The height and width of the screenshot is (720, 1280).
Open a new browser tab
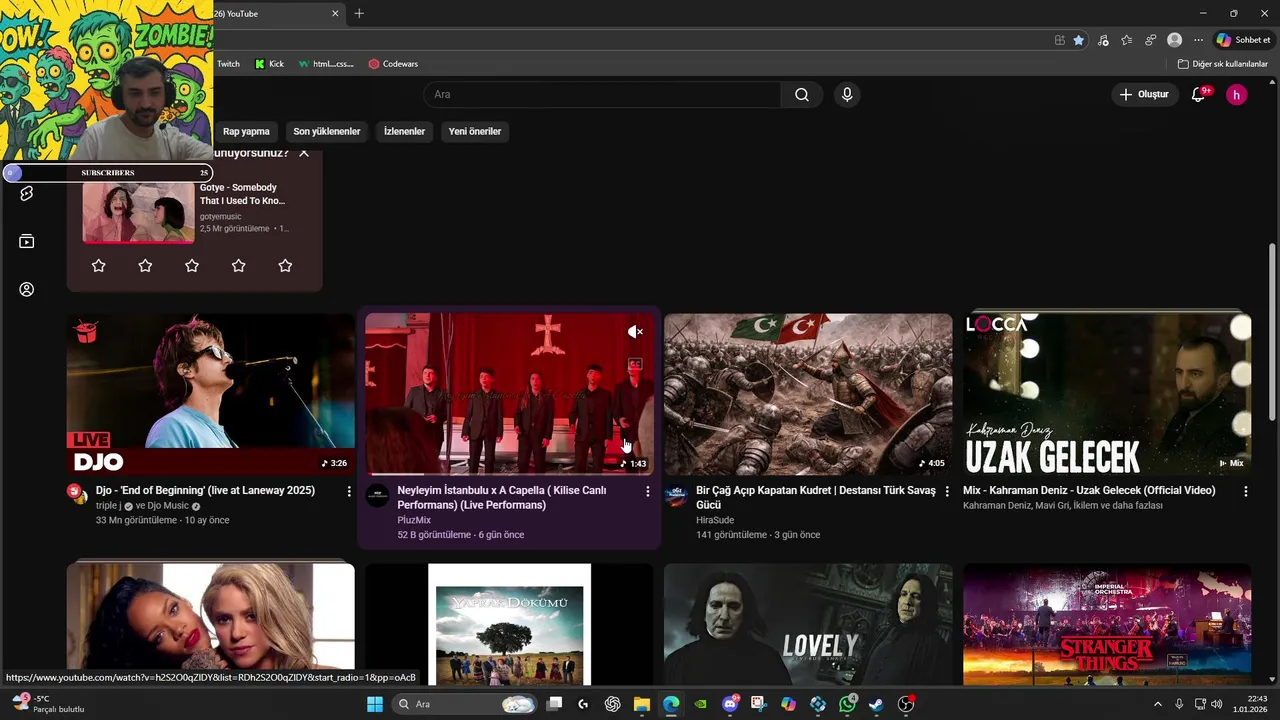click(359, 13)
